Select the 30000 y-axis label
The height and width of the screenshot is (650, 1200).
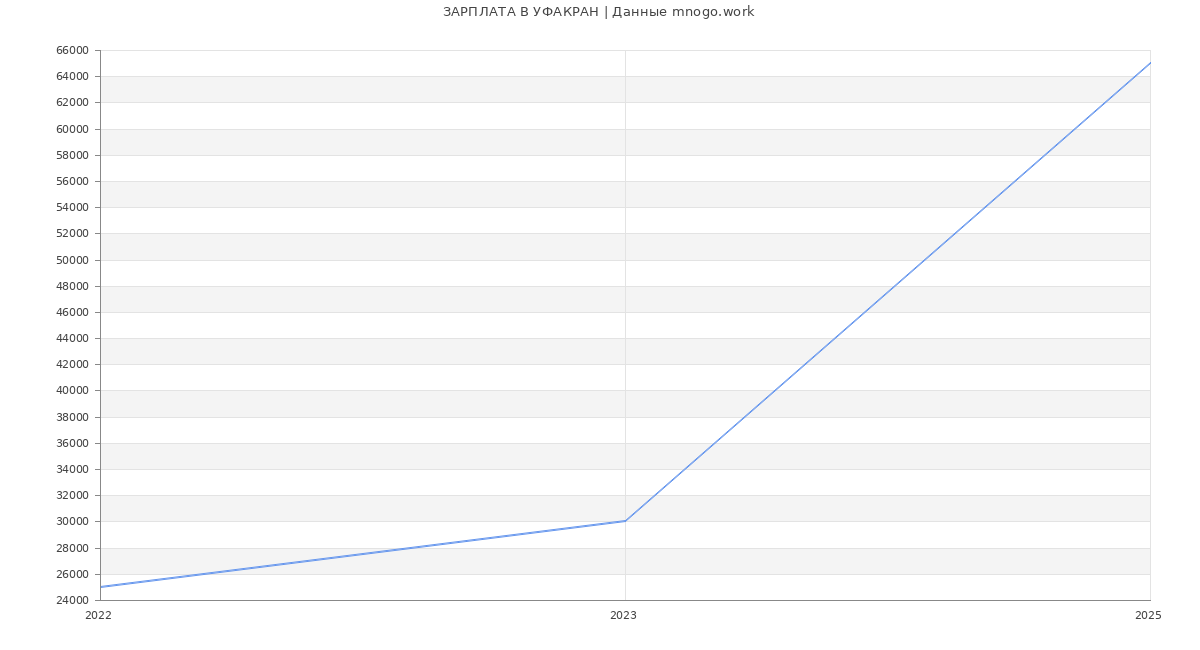click(x=72, y=521)
